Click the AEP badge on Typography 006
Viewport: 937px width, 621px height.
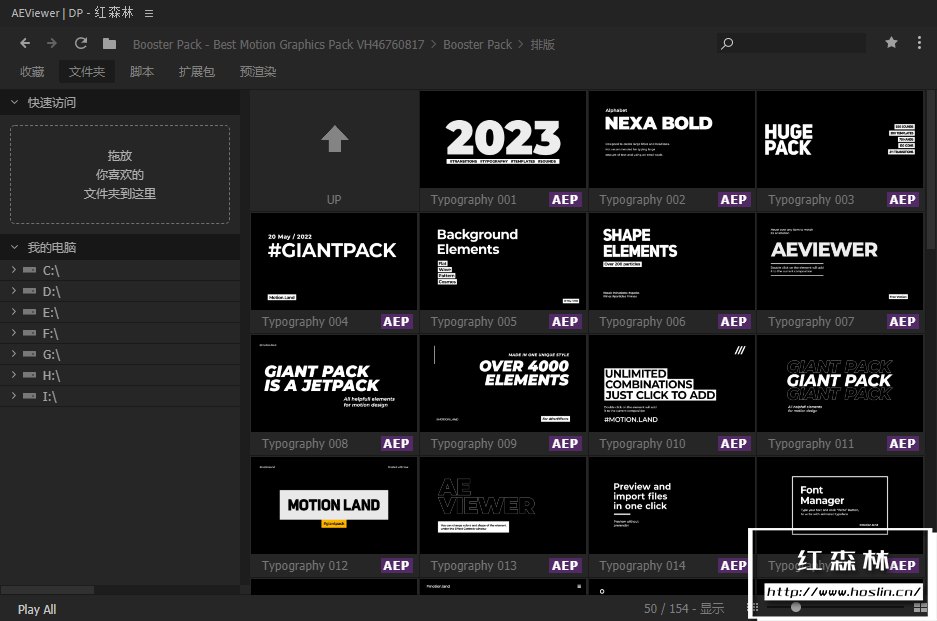click(733, 322)
